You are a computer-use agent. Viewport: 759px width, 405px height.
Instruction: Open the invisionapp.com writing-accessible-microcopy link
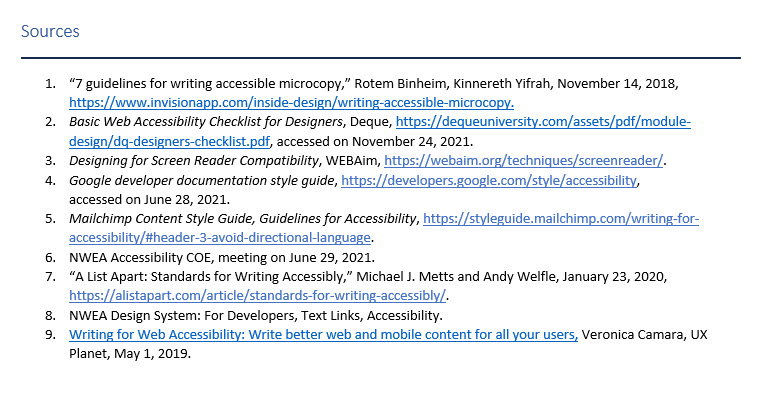click(291, 102)
